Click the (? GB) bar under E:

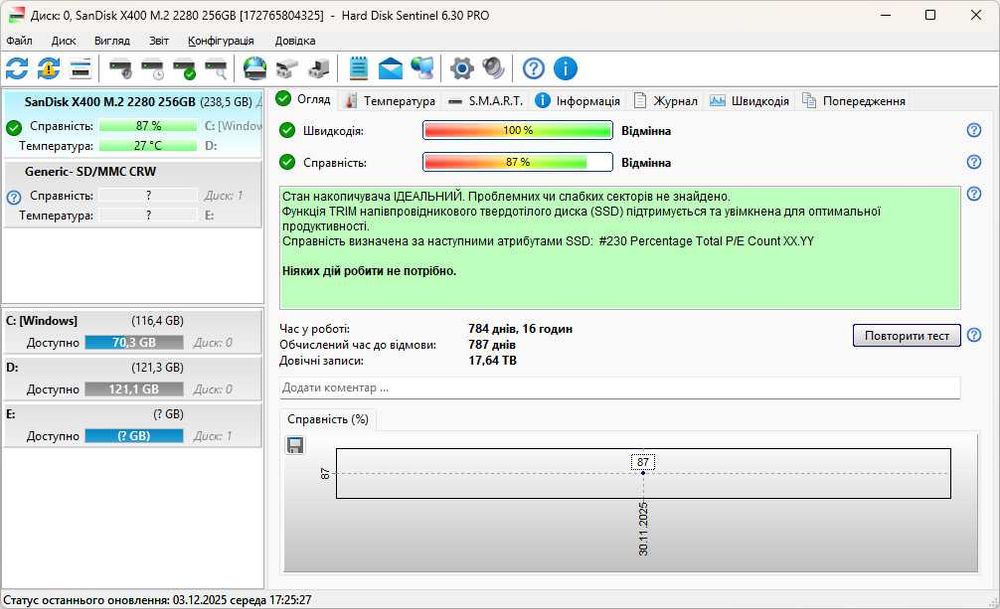pos(134,436)
